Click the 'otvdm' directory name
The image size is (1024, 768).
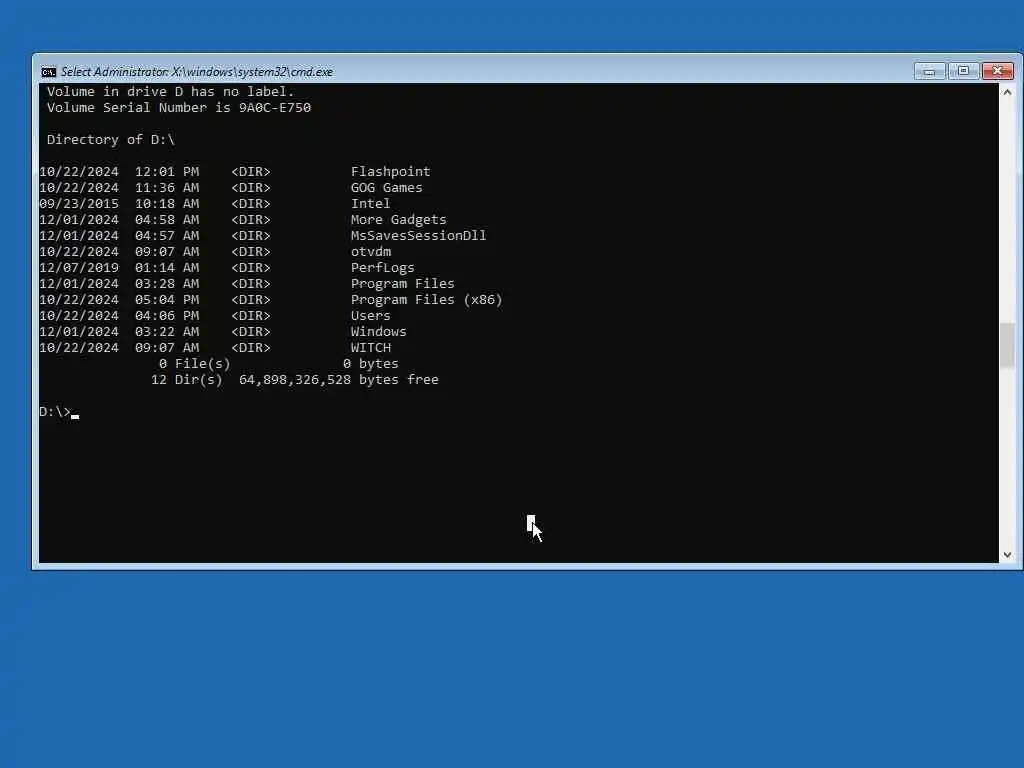click(371, 252)
